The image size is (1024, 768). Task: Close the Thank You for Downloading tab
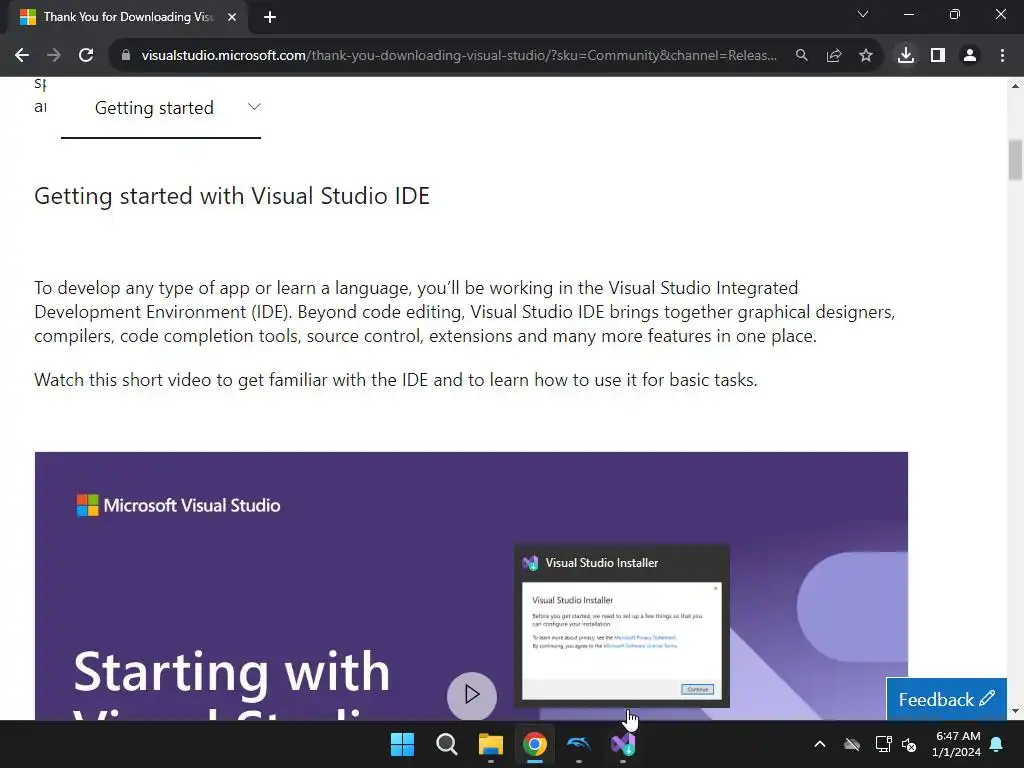point(232,17)
